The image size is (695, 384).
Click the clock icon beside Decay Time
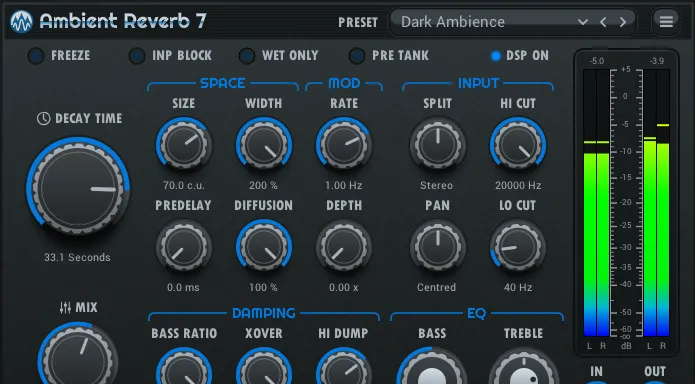[x=43, y=118]
